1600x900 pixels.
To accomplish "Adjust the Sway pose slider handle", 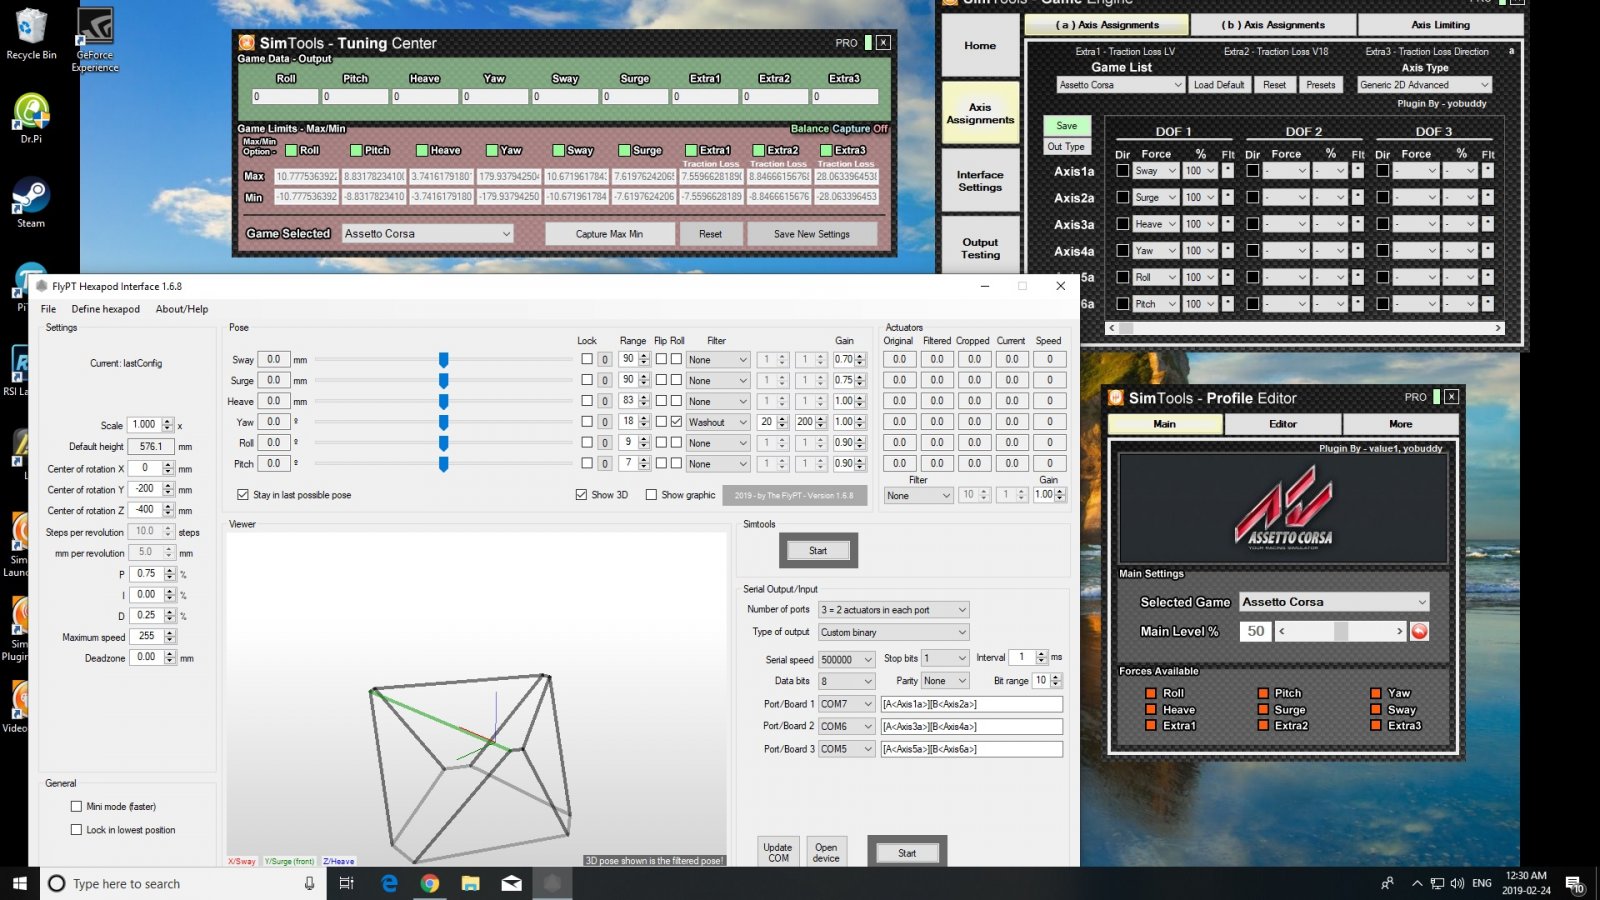I will click(x=443, y=360).
